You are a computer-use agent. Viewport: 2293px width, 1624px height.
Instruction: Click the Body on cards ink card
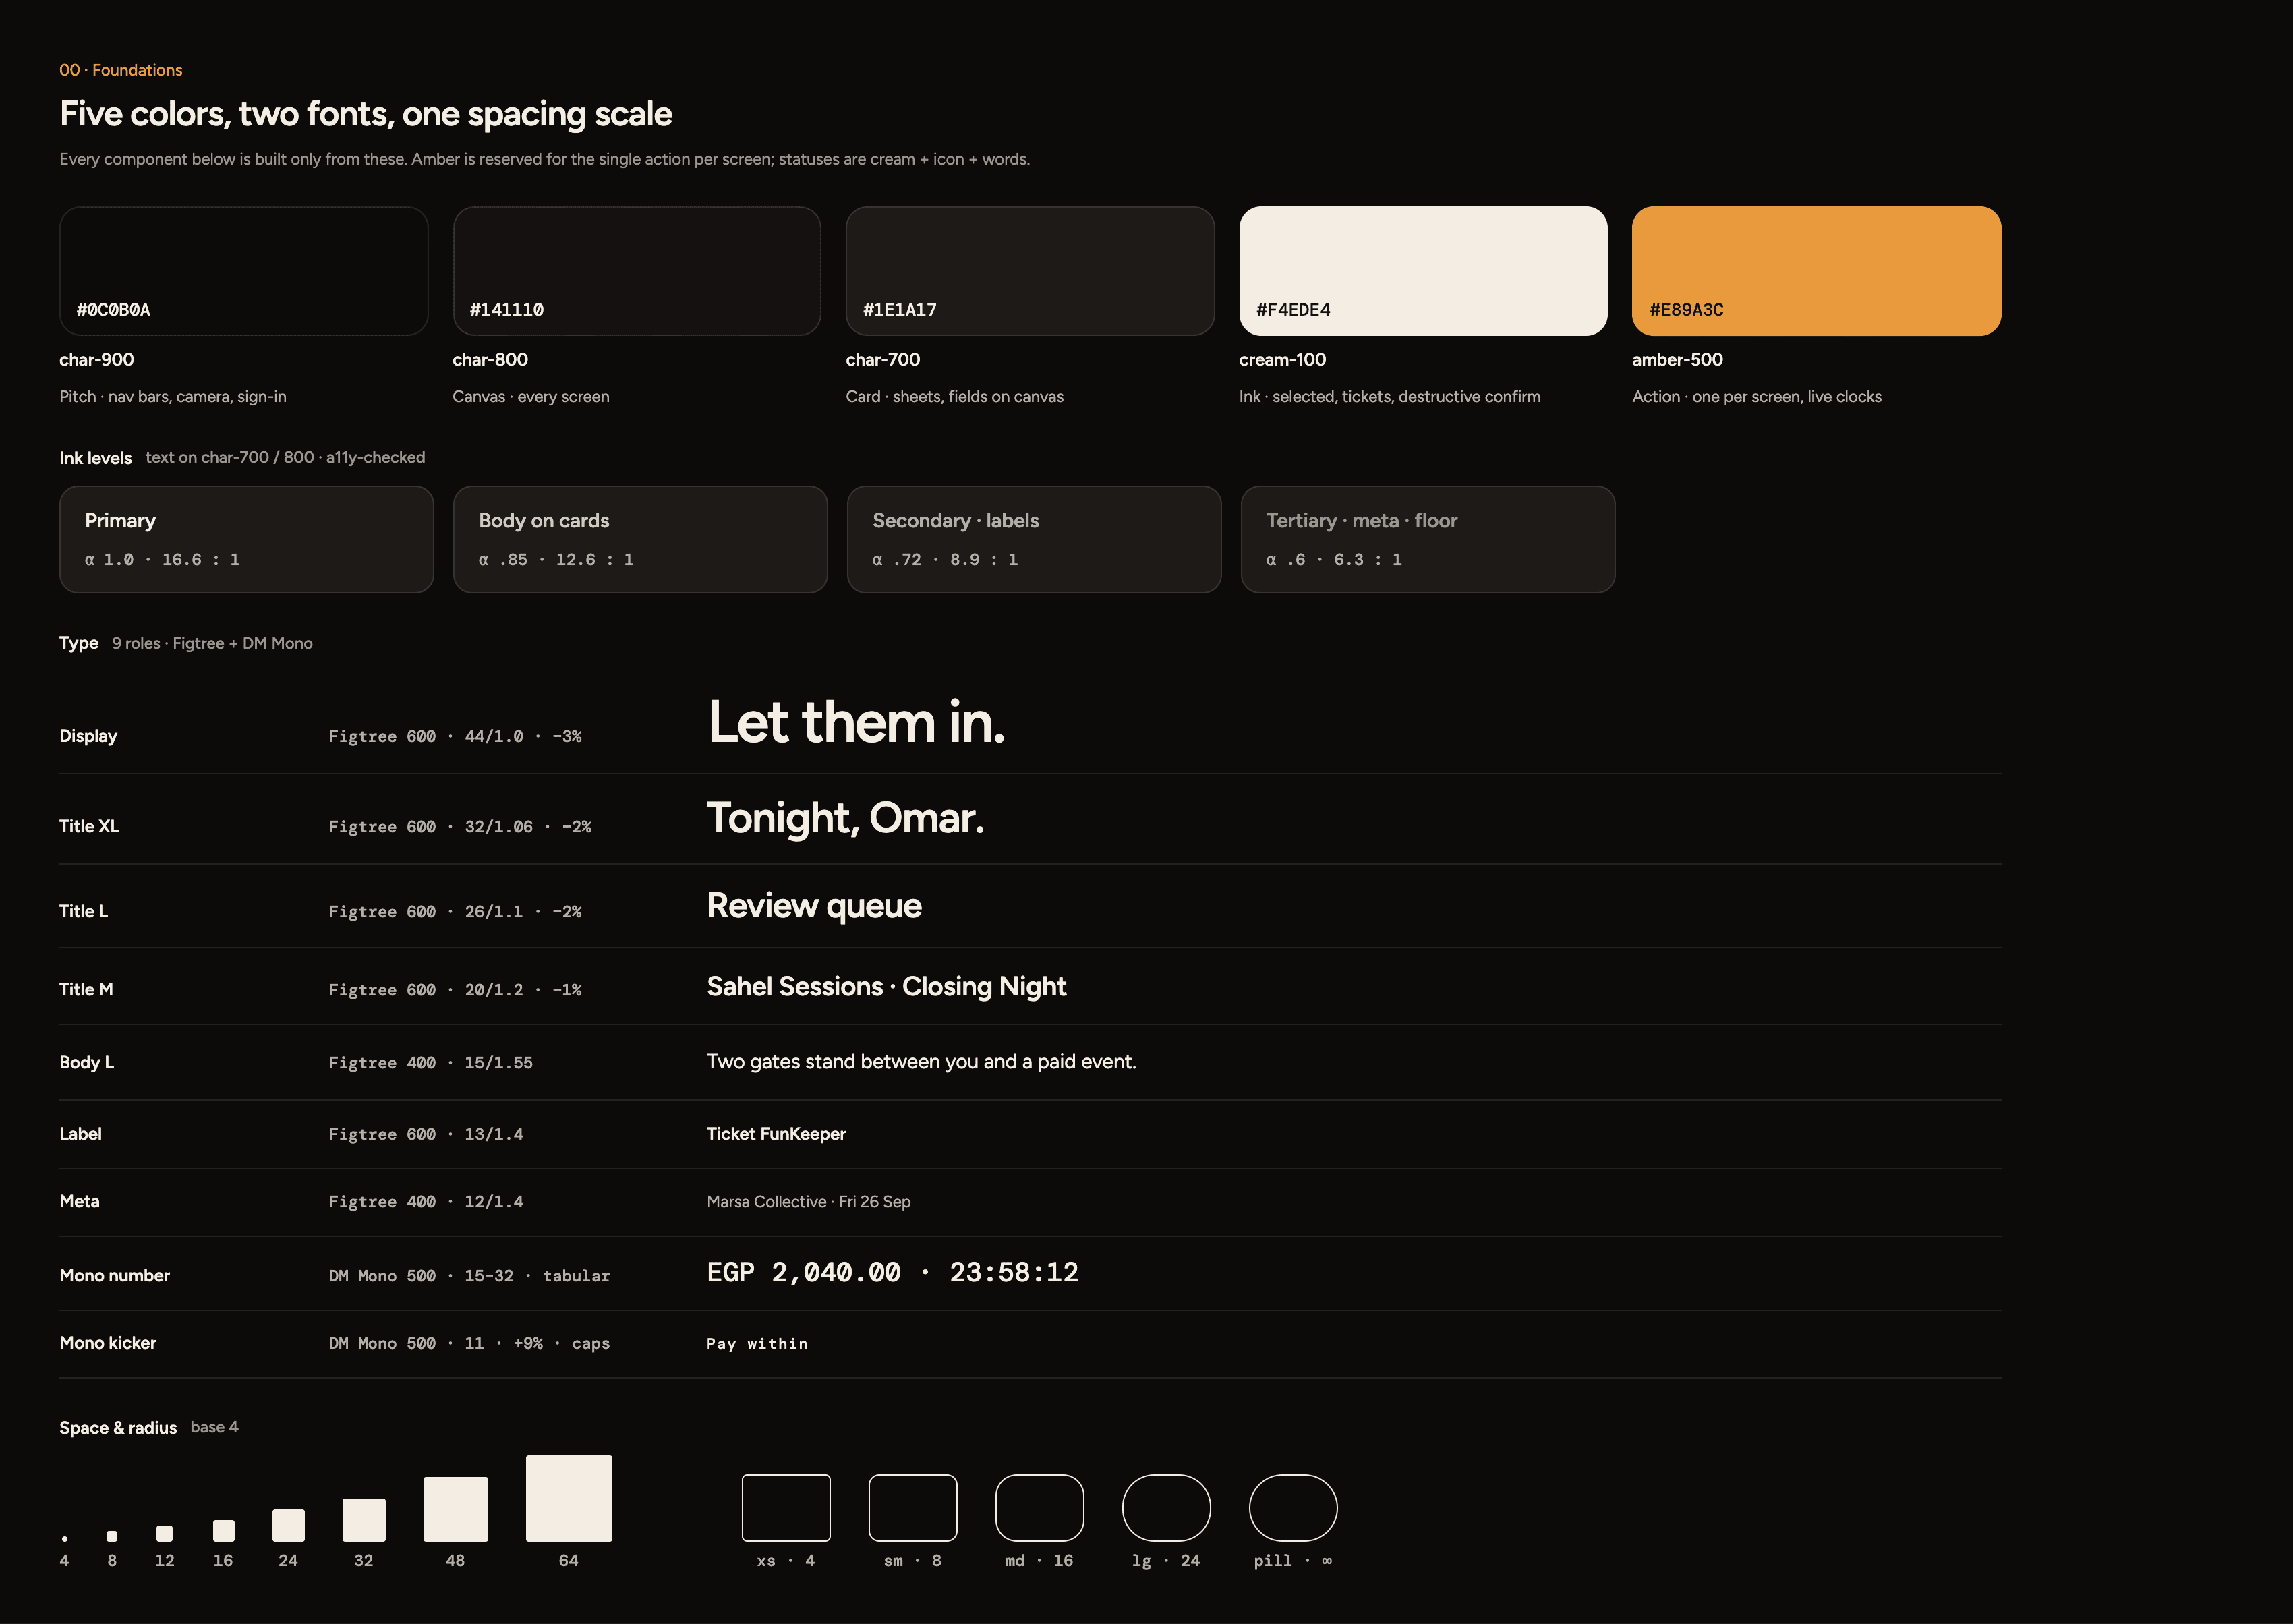[x=640, y=540]
